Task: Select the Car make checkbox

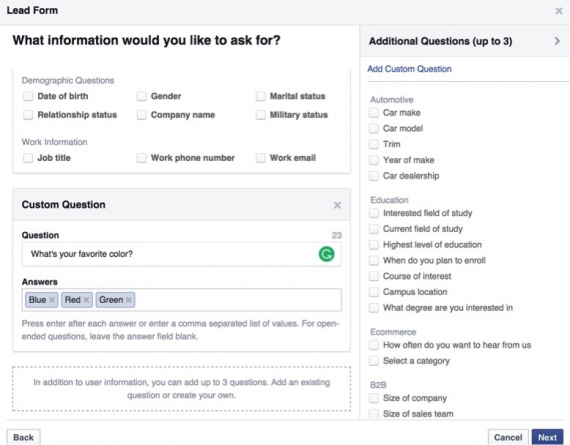Action: 374,113
